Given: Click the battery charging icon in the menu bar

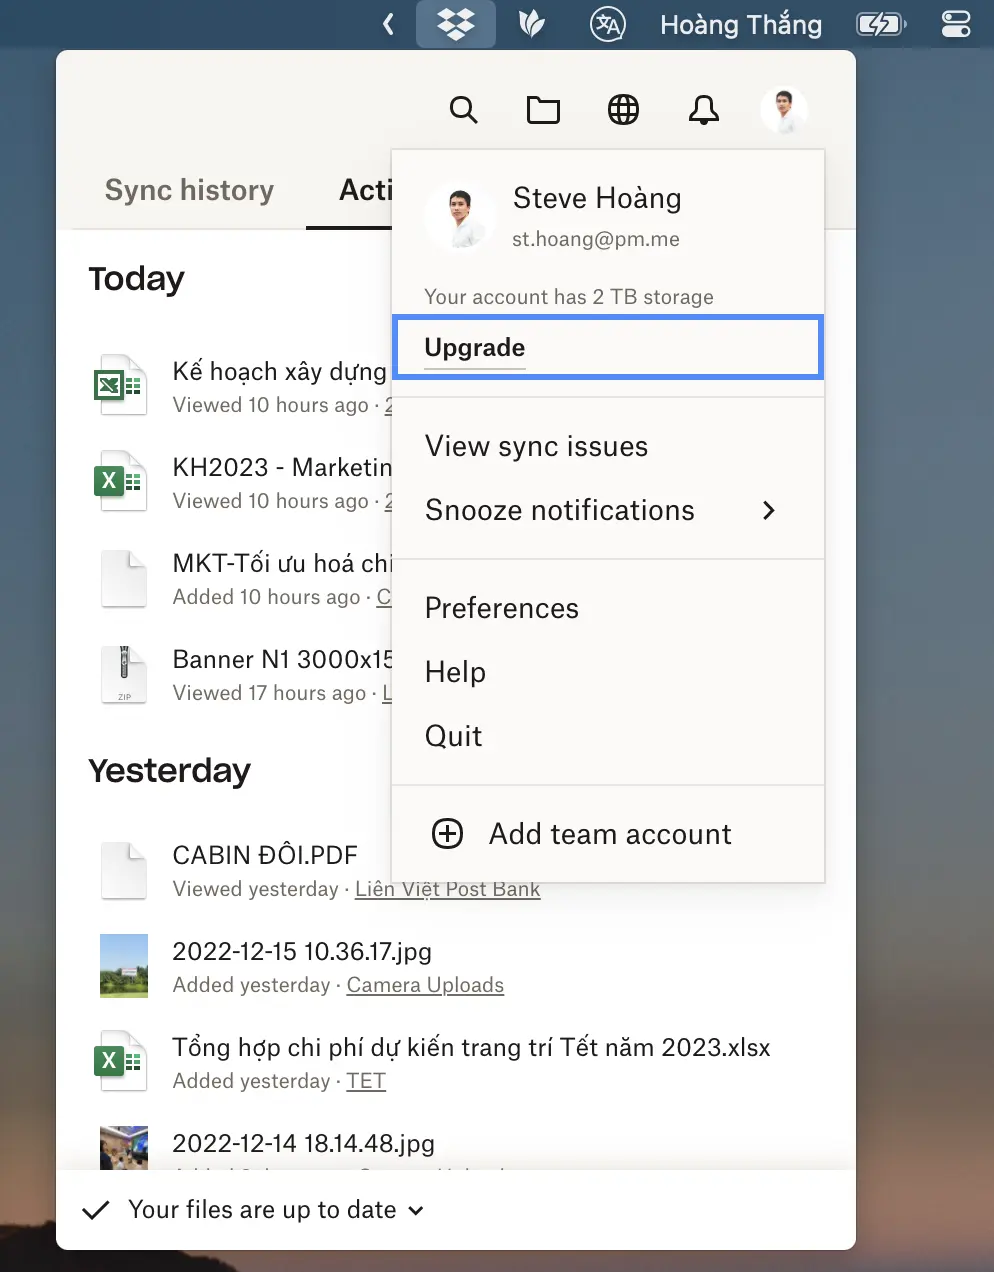Looking at the screenshot, I should [x=880, y=24].
